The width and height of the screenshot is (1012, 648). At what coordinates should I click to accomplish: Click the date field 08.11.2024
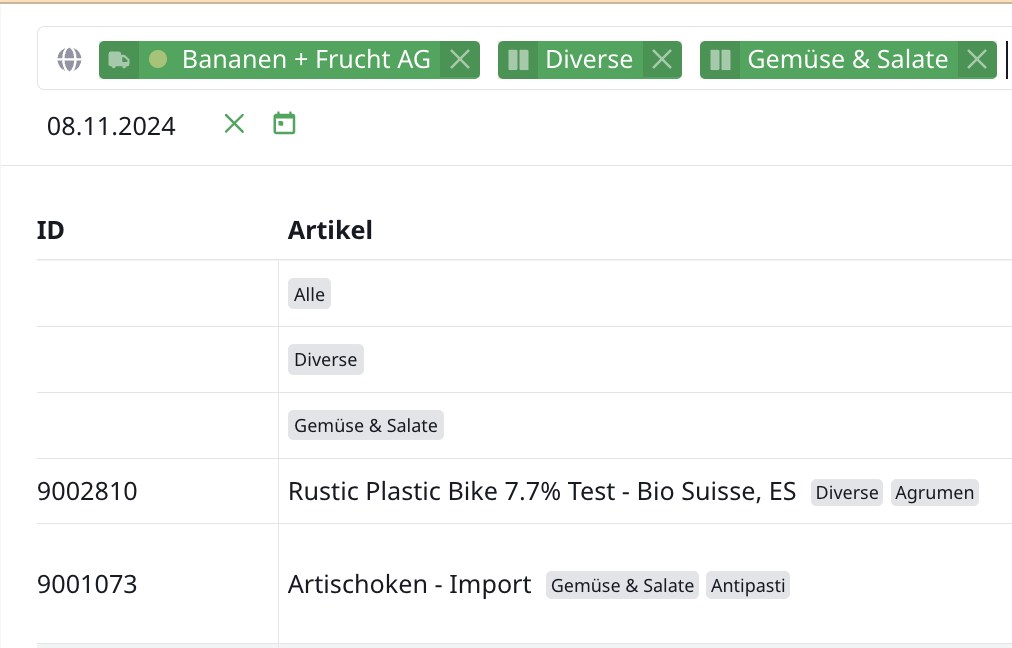click(111, 126)
